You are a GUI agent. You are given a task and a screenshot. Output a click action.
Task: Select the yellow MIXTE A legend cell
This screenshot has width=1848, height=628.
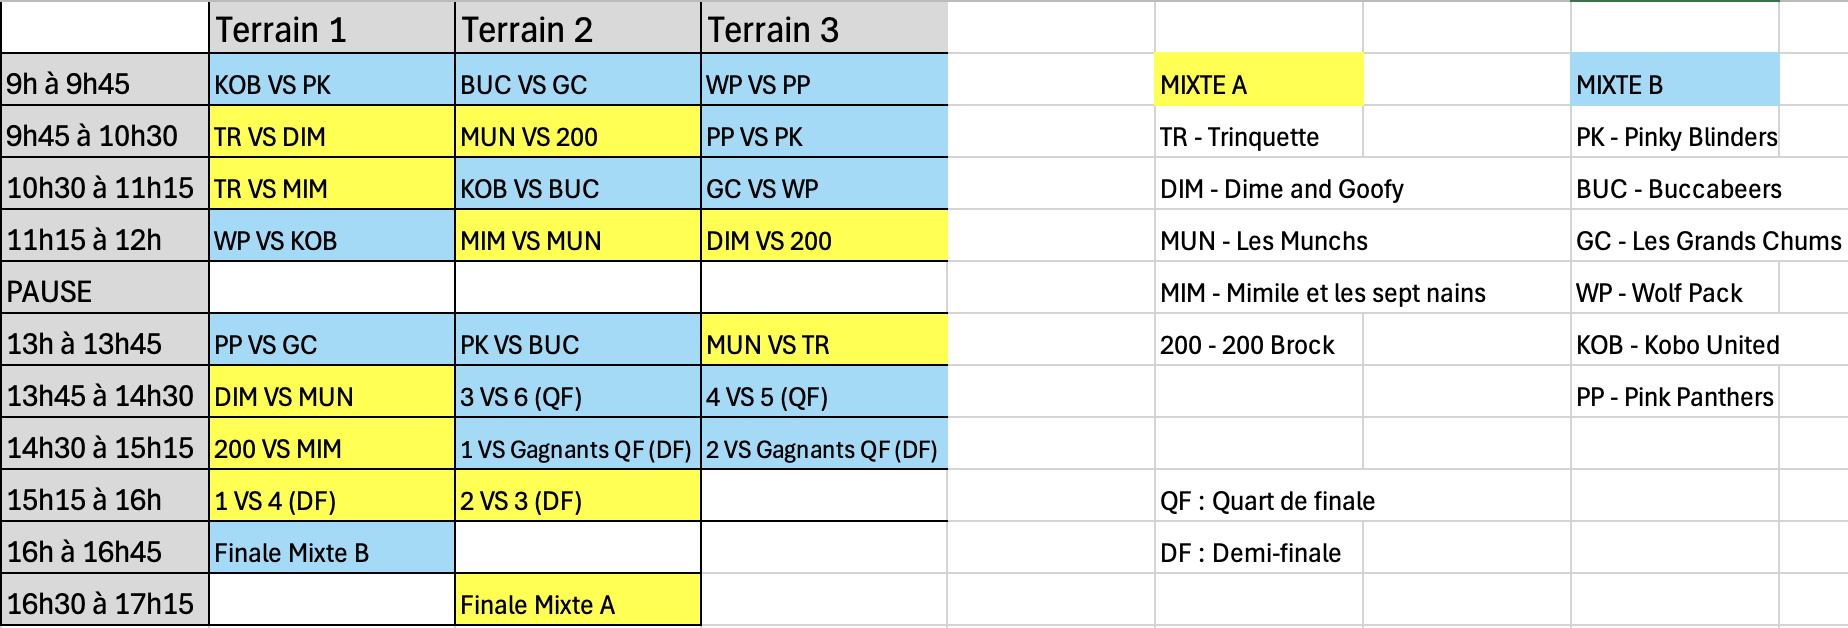(1258, 80)
